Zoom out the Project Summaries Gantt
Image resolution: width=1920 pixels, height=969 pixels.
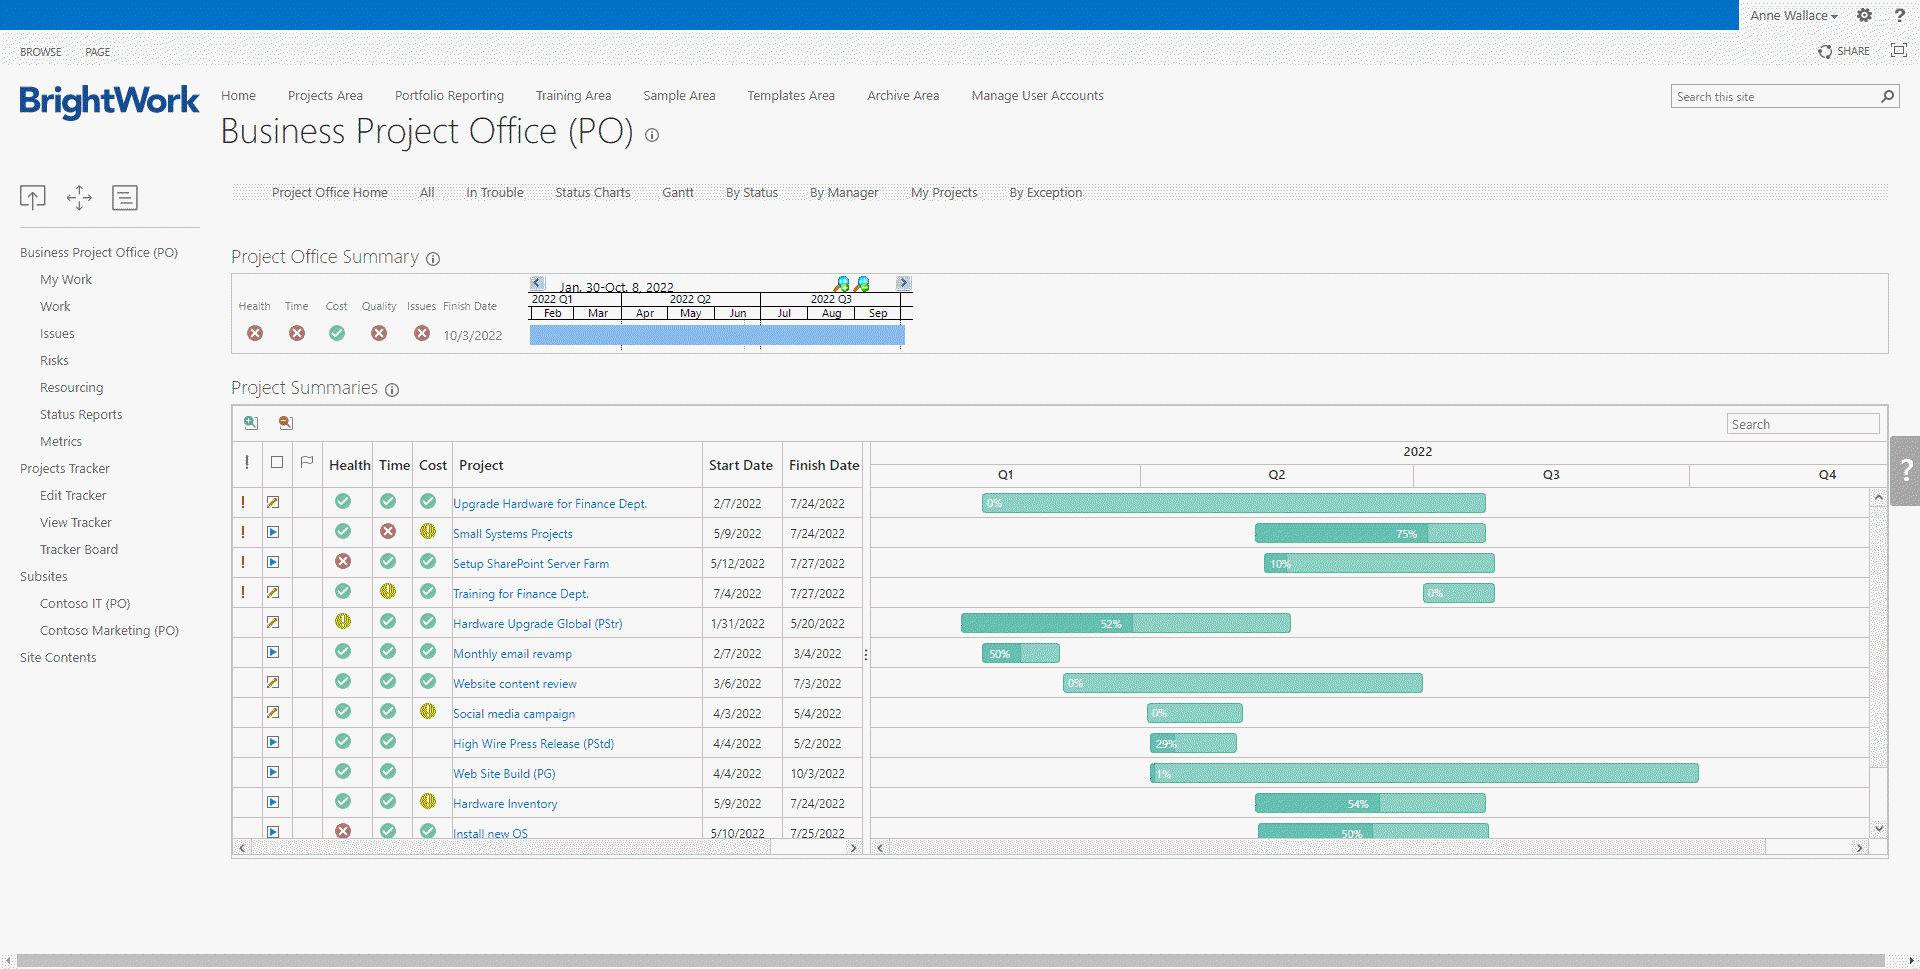click(286, 423)
